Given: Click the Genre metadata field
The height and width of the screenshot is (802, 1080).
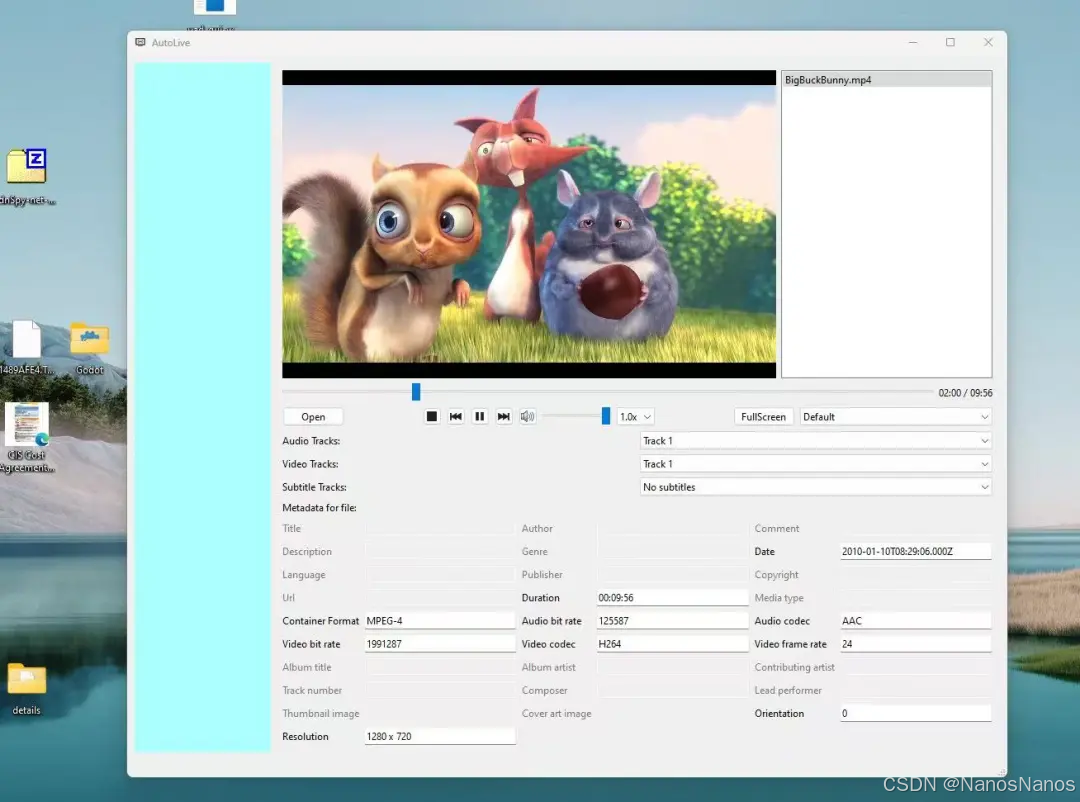Looking at the screenshot, I should tap(672, 551).
